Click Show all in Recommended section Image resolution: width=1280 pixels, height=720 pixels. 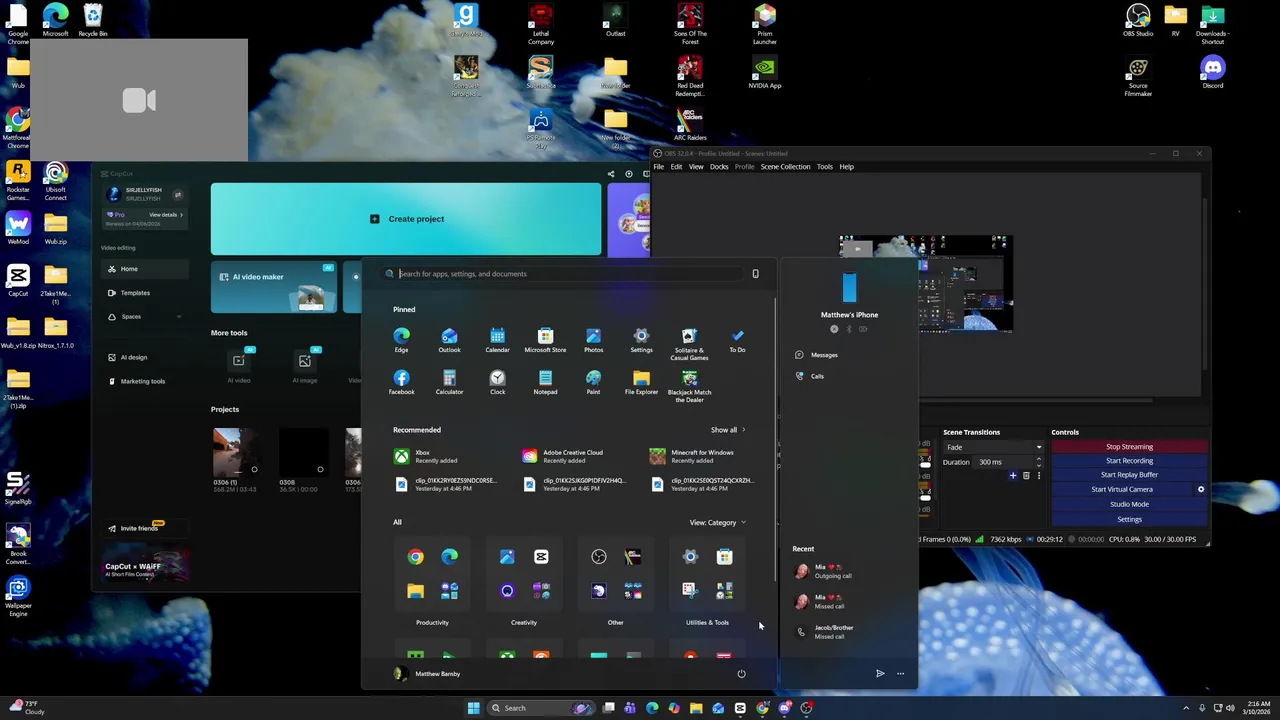point(728,430)
